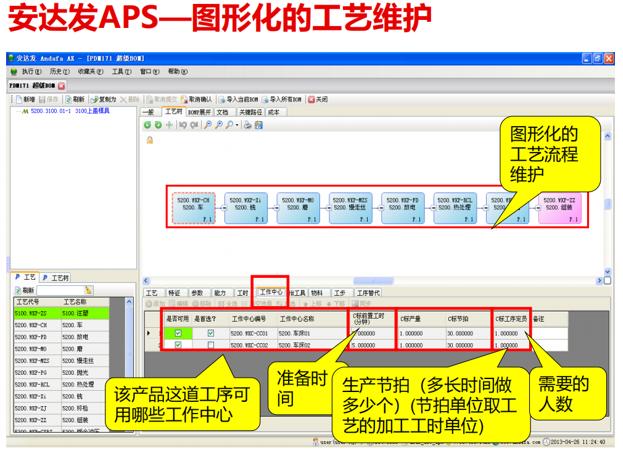This screenshot has height=455, width=623.
Task: Select the pink 5200.组装 process node
Action: click(560, 208)
